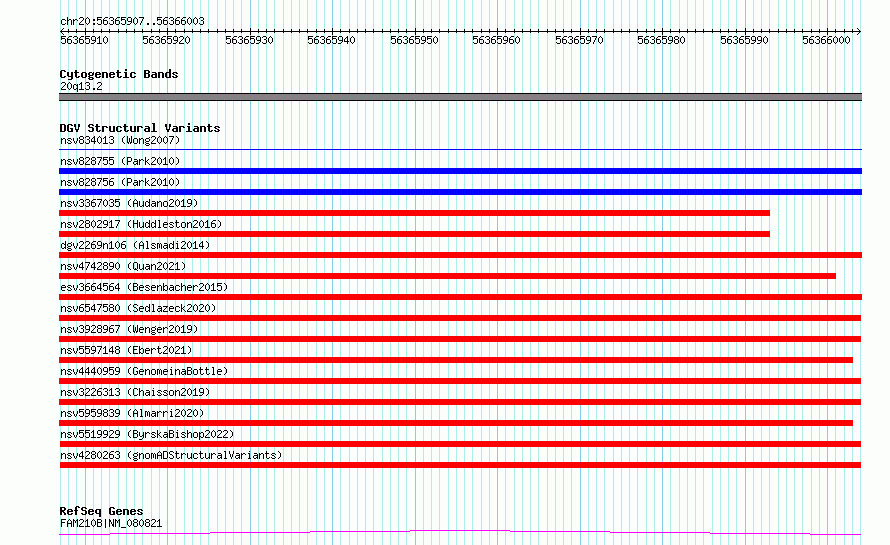Select the red esv3664564 variant bar
Screen dimensions: 890x545
point(460,297)
